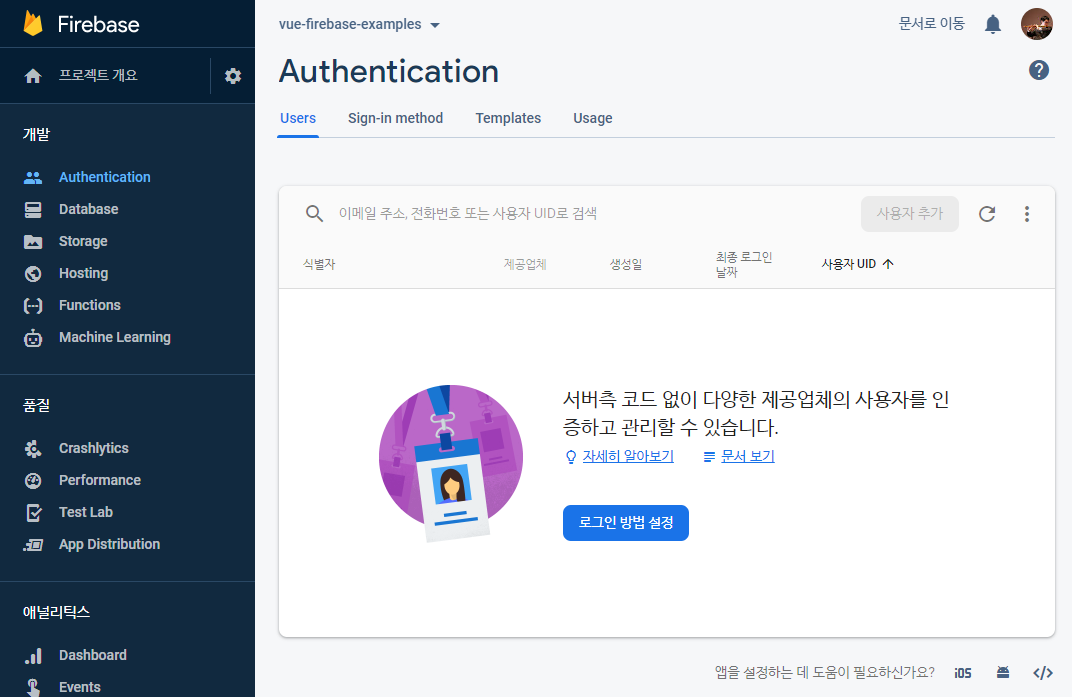Click the 제공업체 column header

pos(525,265)
